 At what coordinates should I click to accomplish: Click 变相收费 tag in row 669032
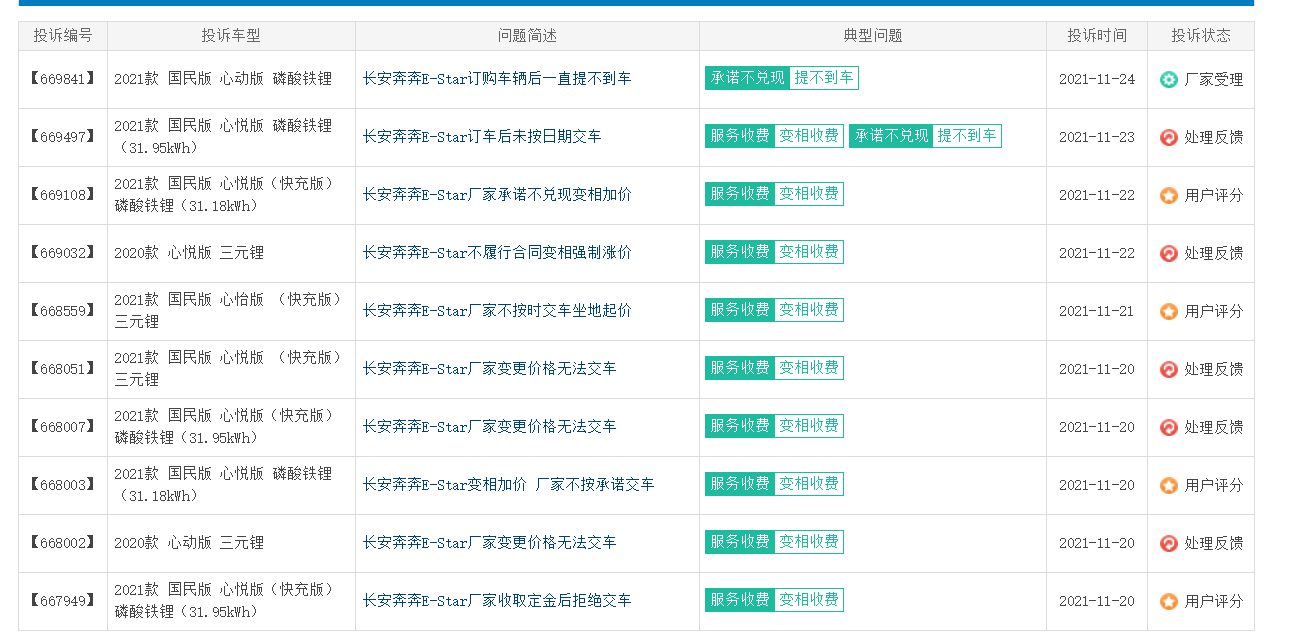pyautogui.click(x=809, y=252)
